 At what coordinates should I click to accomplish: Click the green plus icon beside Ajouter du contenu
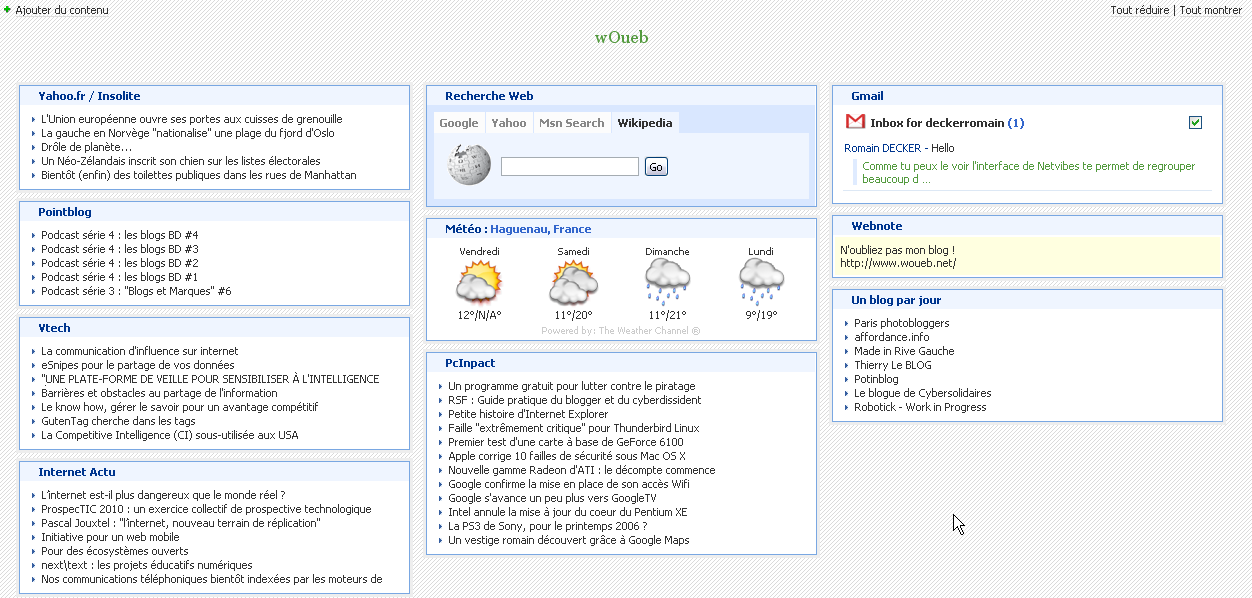tap(7, 9)
